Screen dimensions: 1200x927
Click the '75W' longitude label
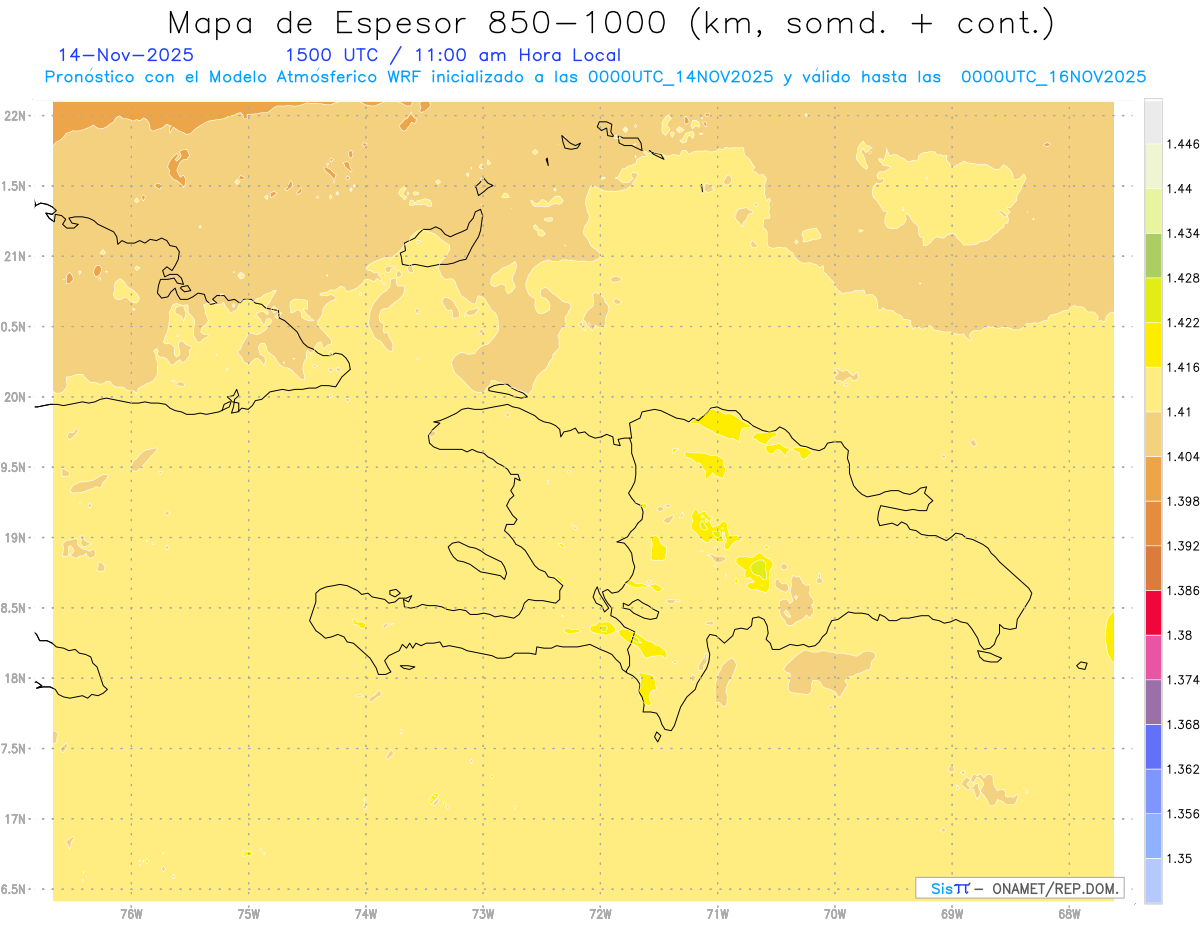249,914
